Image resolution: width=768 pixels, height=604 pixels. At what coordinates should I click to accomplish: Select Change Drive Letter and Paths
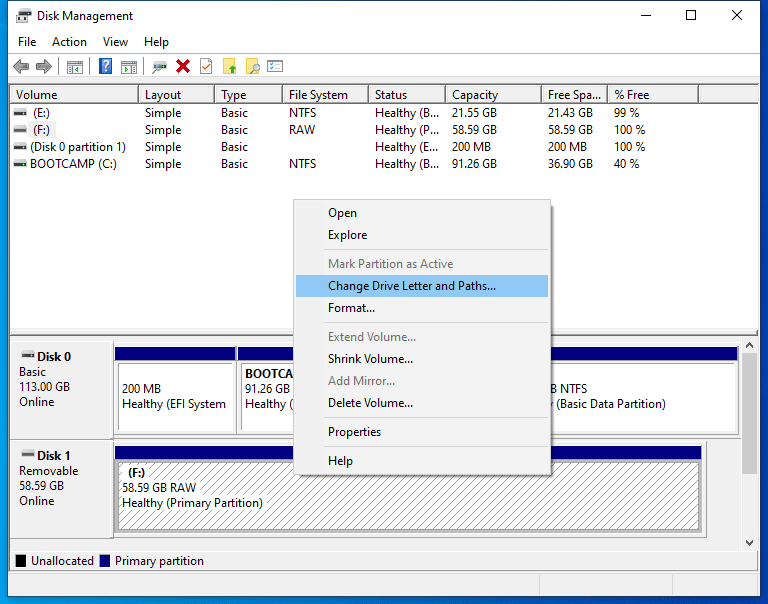coord(422,286)
